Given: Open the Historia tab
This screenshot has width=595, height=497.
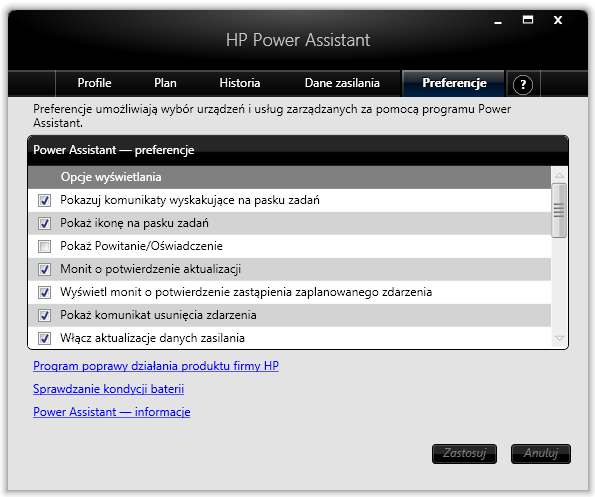Looking at the screenshot, I should (239, 83).
